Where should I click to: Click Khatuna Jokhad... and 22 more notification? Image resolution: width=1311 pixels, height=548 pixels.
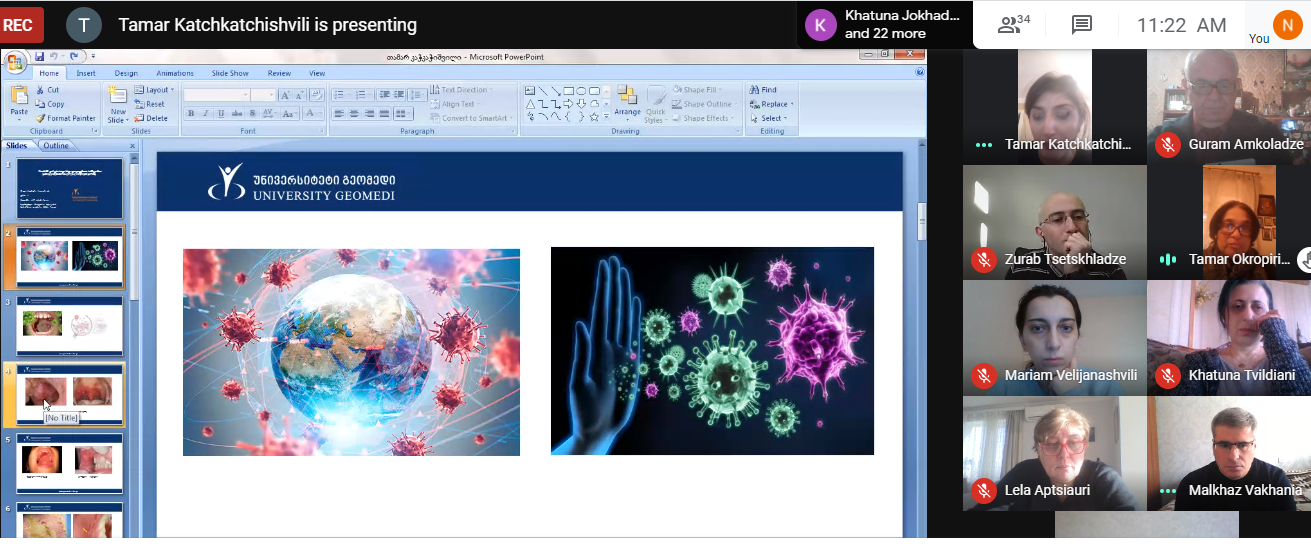click(x=885, y=24)
